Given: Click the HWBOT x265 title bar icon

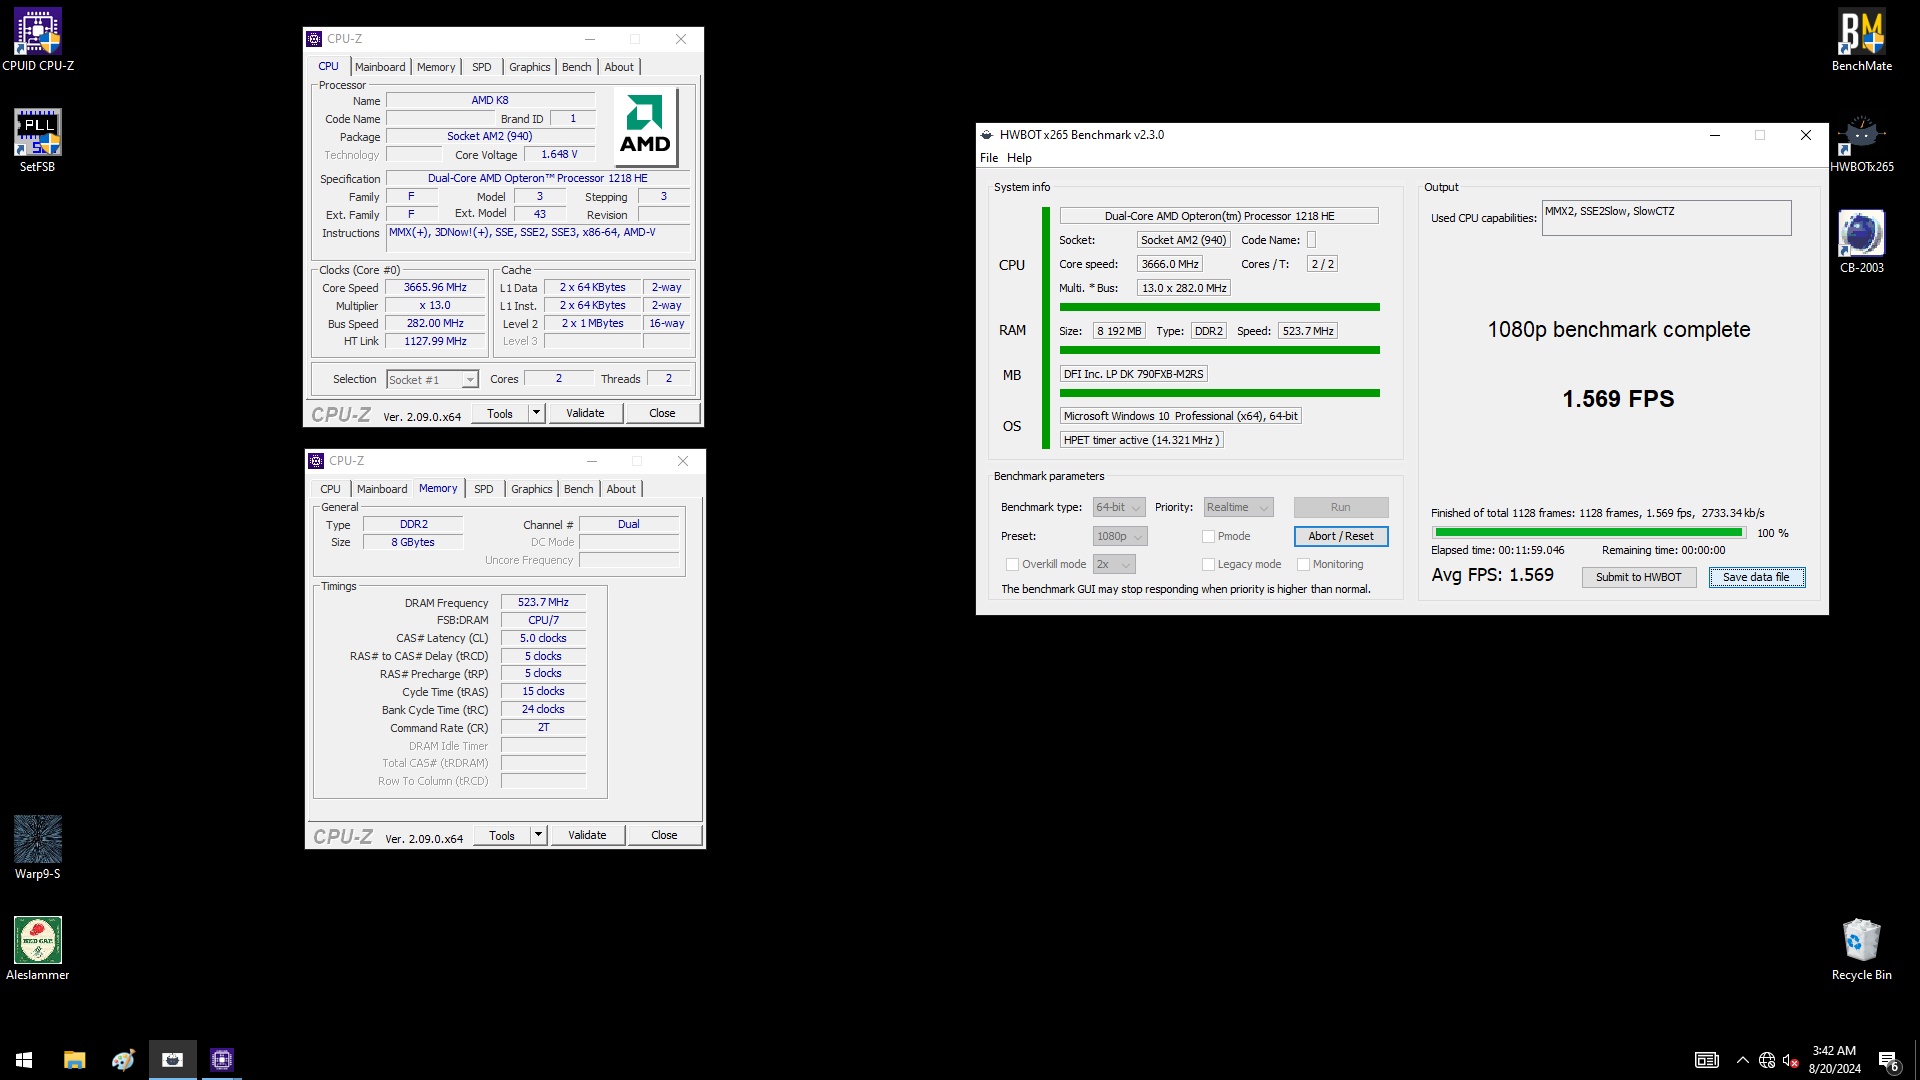Looking at the screenshot, I should coord(987,135).
